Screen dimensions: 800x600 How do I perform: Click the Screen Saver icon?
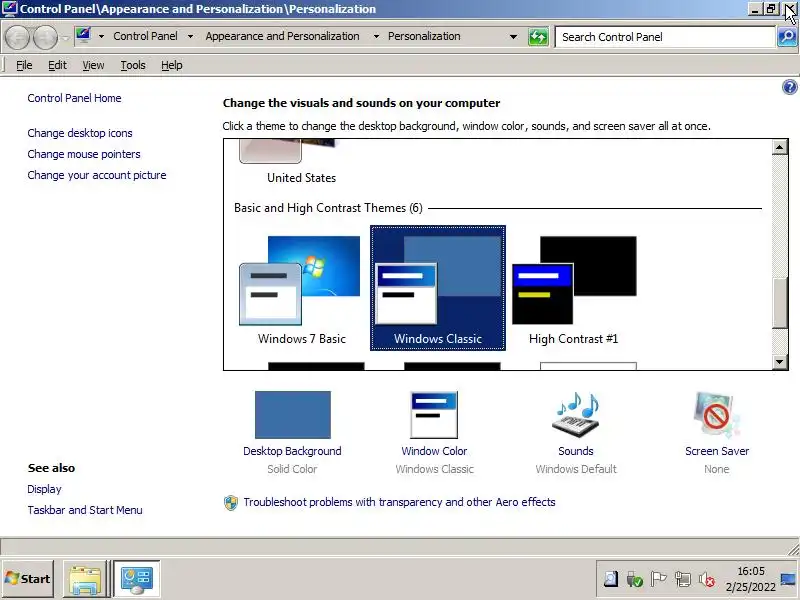[x=716, y=415]
